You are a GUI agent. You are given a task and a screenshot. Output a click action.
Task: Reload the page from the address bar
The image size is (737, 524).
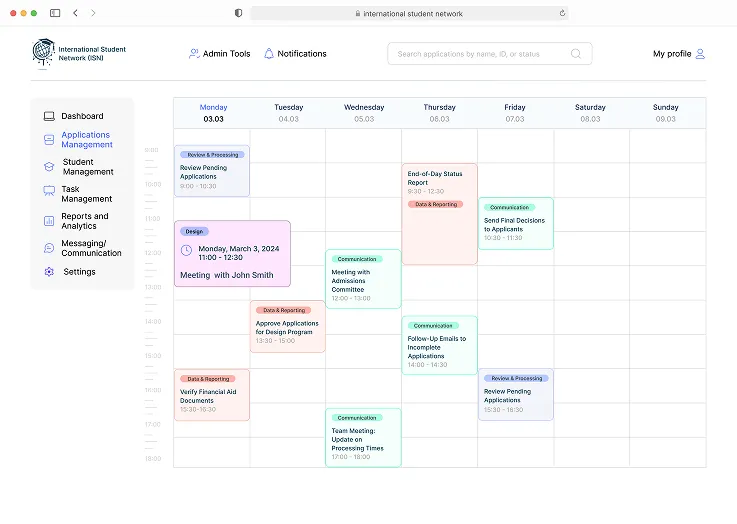562,13
